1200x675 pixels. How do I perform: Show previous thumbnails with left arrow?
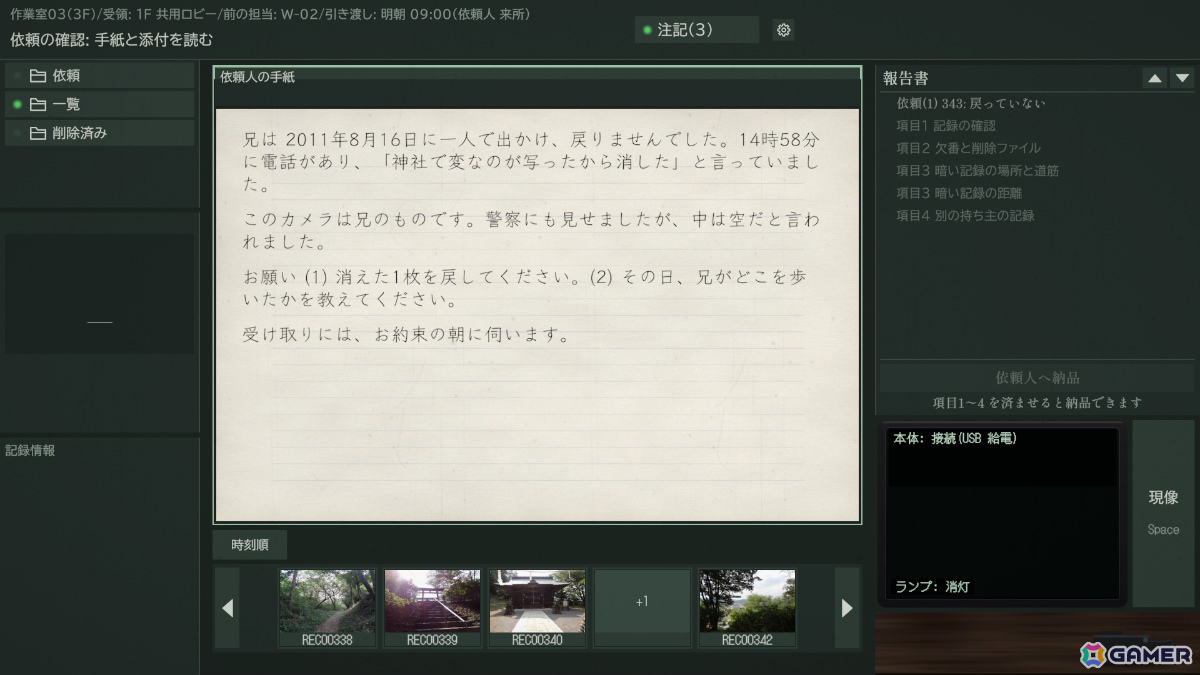coord(227,608)
